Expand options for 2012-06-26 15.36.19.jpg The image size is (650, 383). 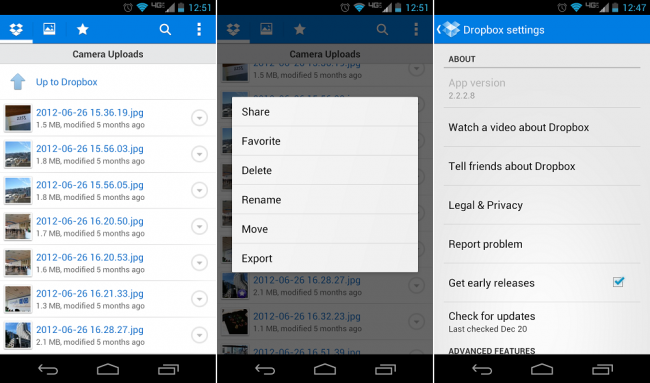(199, 118)
